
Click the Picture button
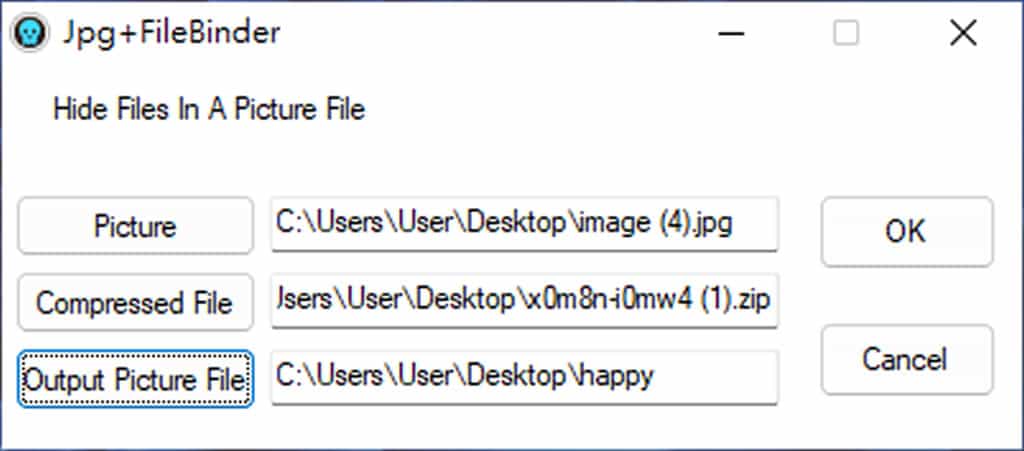(x=135, y=225)
